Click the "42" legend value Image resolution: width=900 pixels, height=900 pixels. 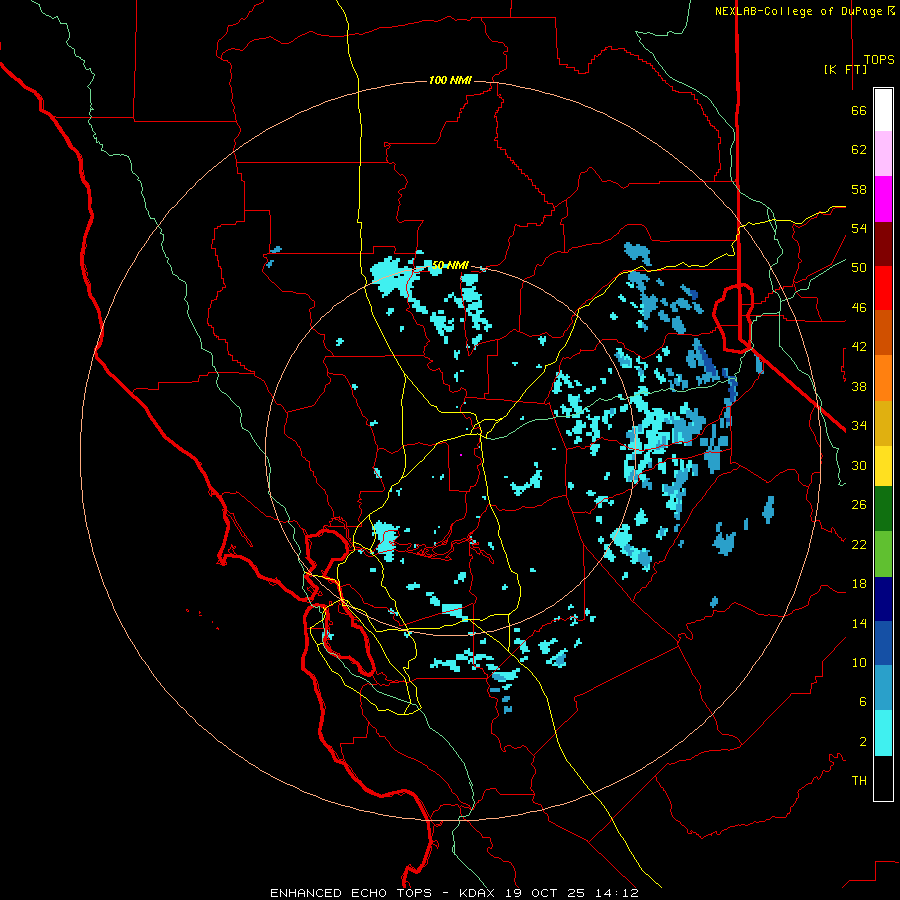(859, 347)
